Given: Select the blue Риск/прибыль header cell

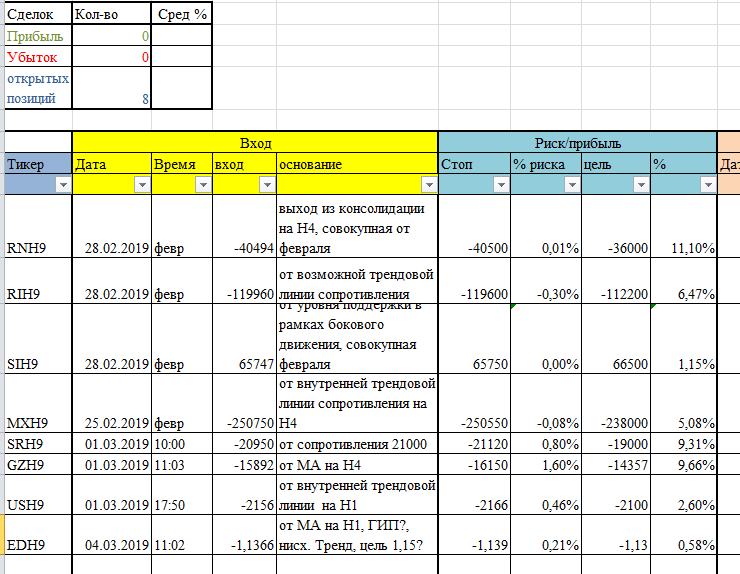Looking at the screenshot, I should 577,143.
